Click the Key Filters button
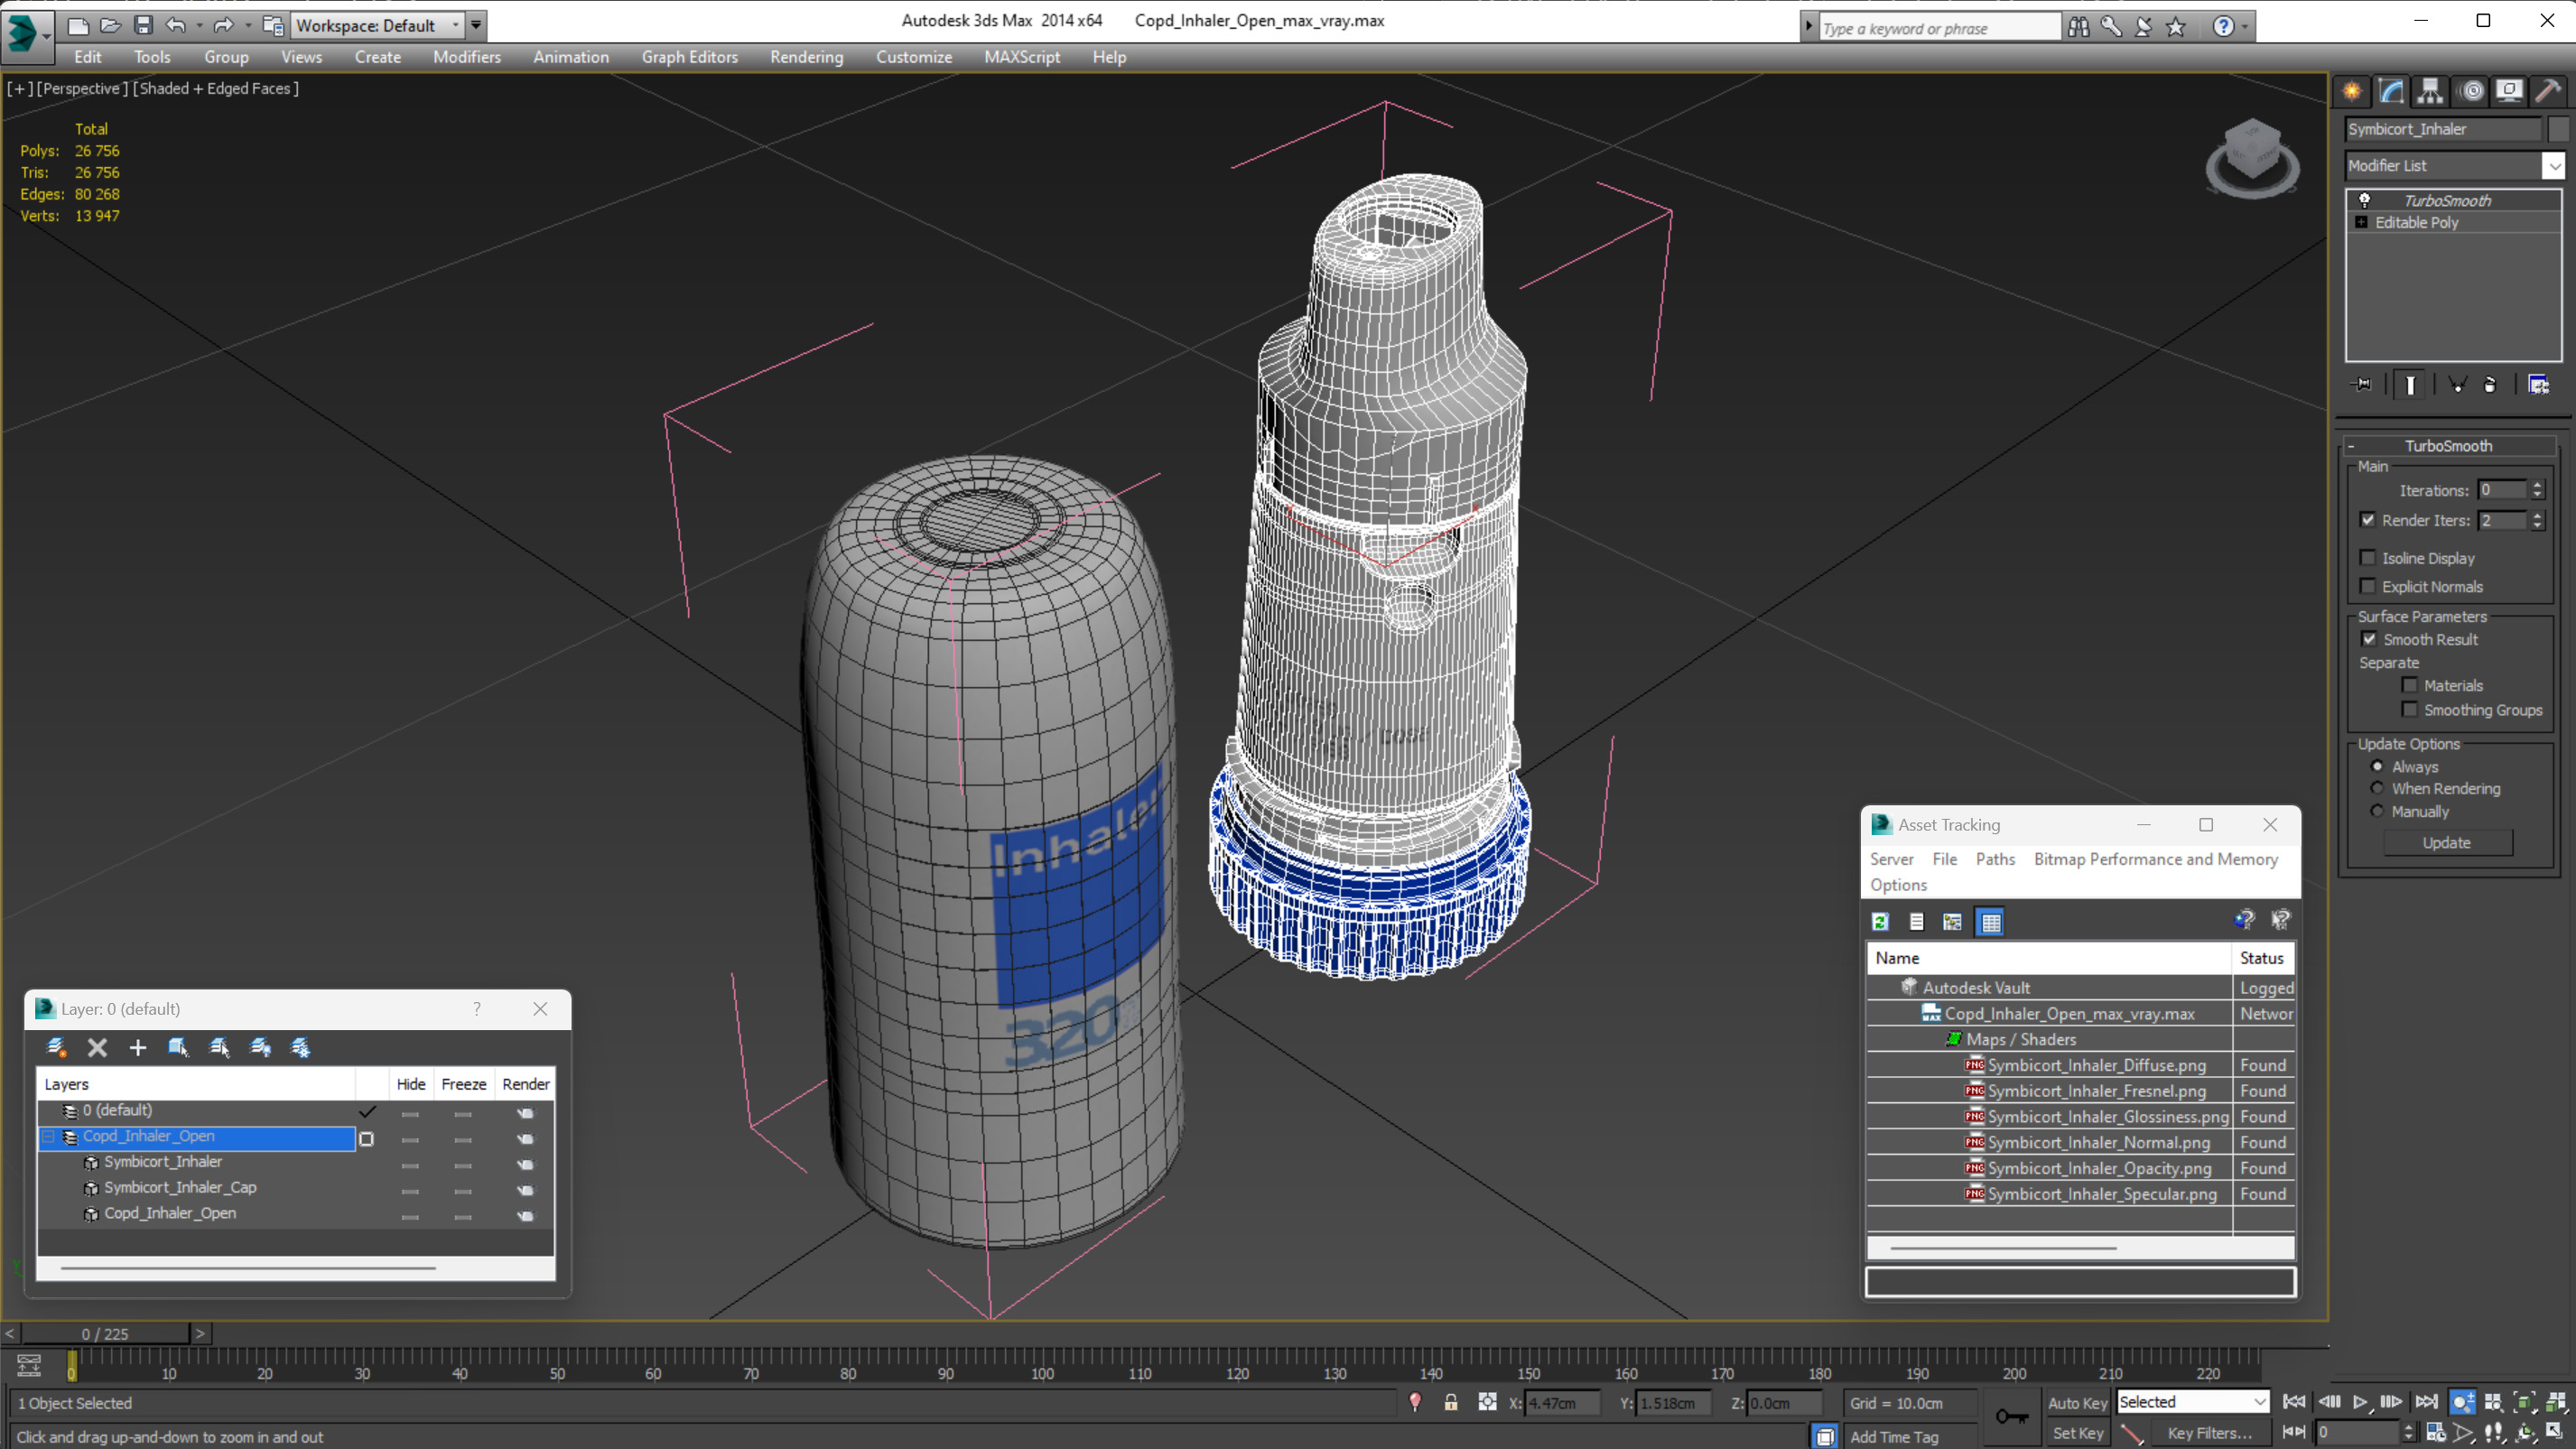 (x=2209, y=1433)
